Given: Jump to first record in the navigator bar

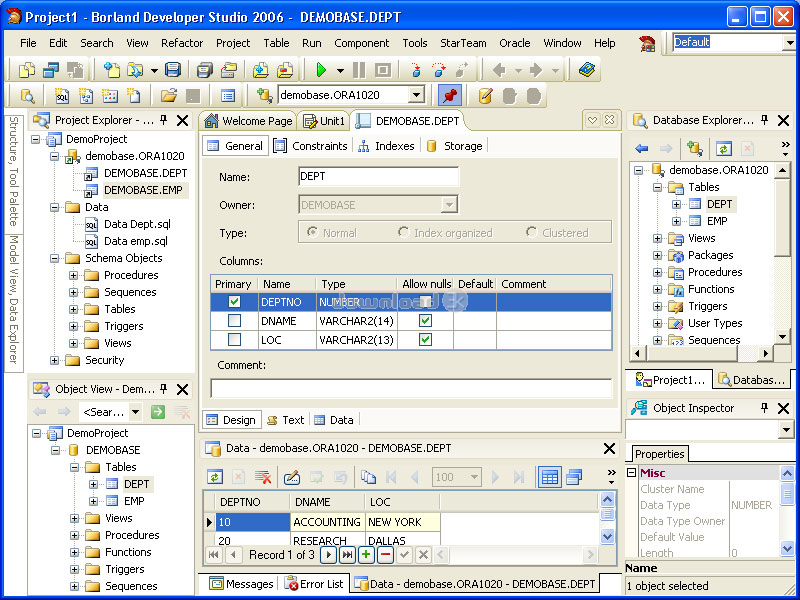Looking at the screenshot, I should (x=214, y=555).
